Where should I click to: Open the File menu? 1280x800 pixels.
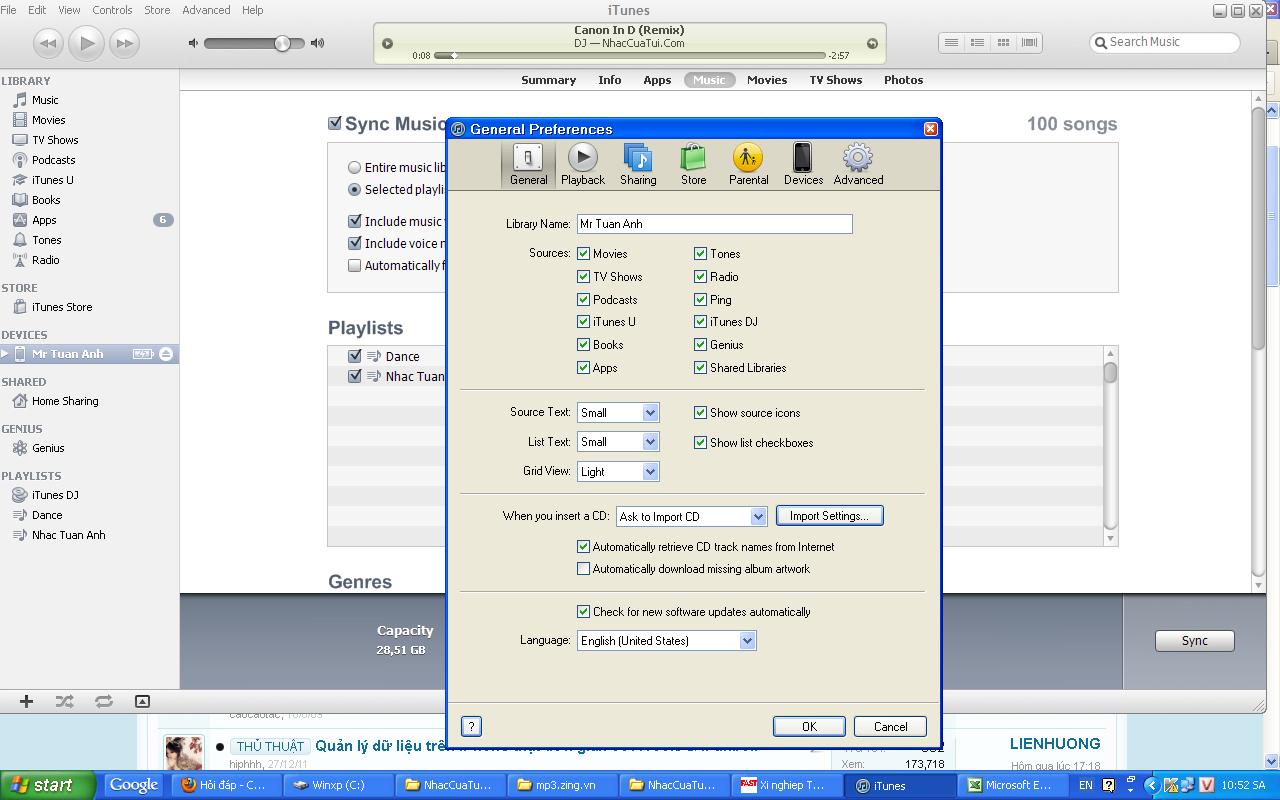8,10
